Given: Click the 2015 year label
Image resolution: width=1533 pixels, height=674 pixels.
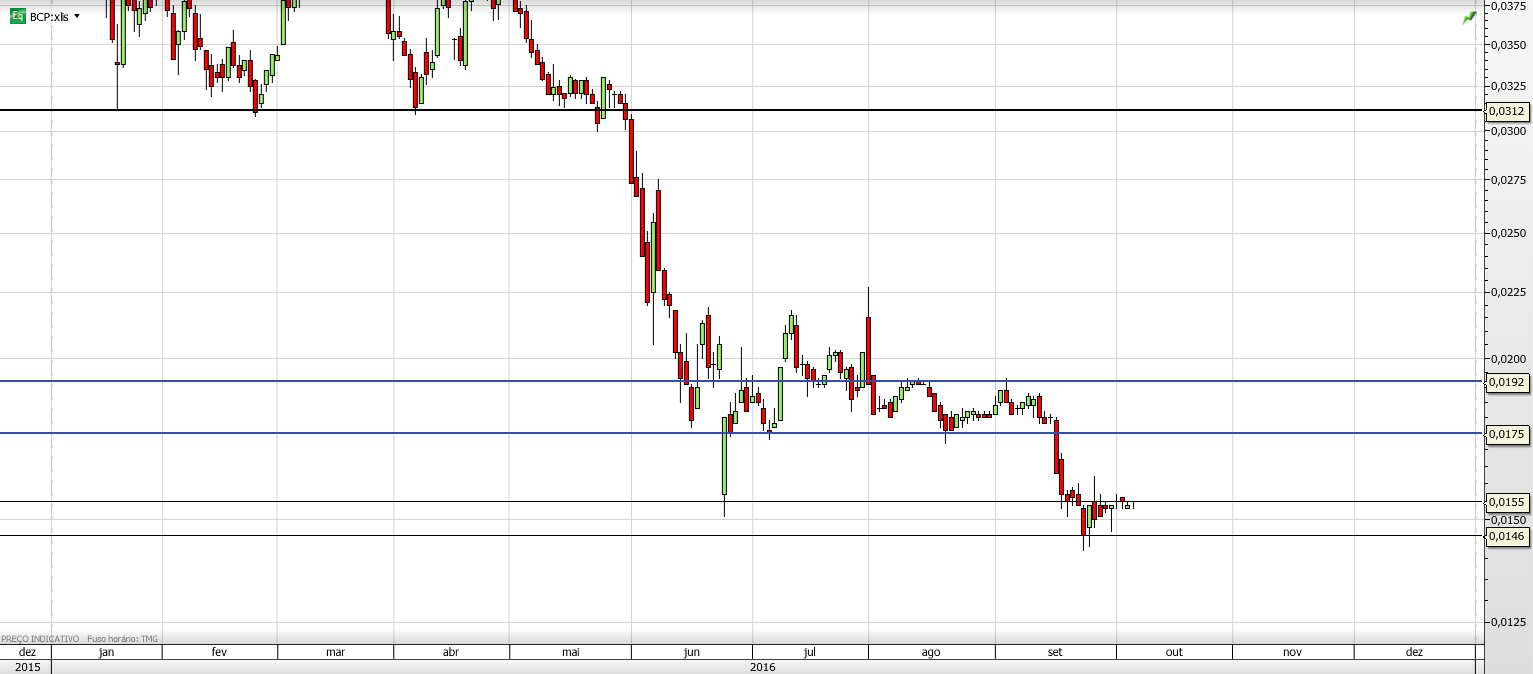Looking at the screenshot, I should (x=27, y=667).
